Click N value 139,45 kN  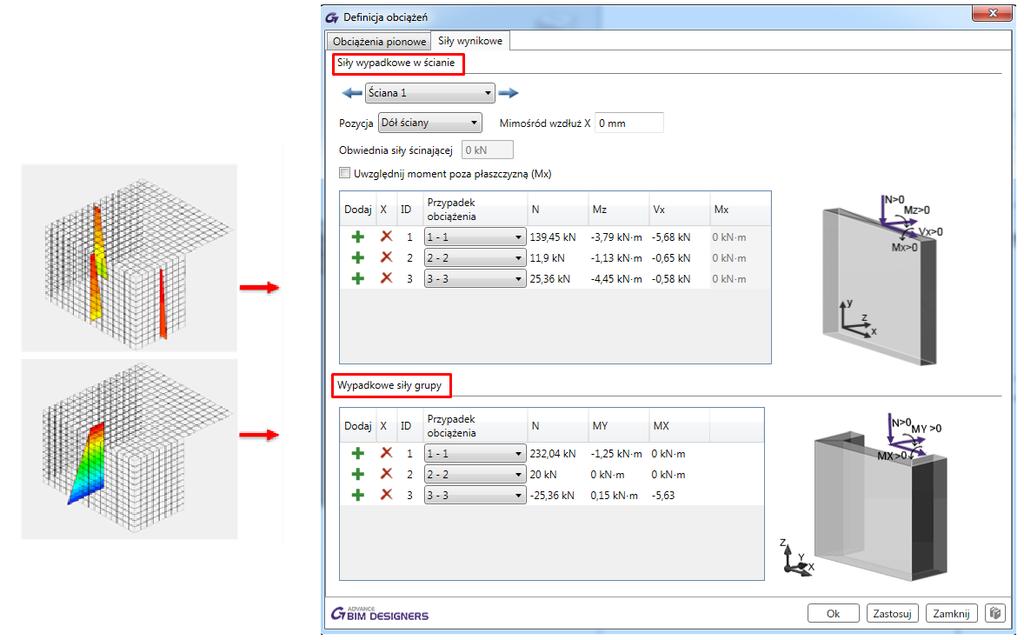(x=552, y=237)
